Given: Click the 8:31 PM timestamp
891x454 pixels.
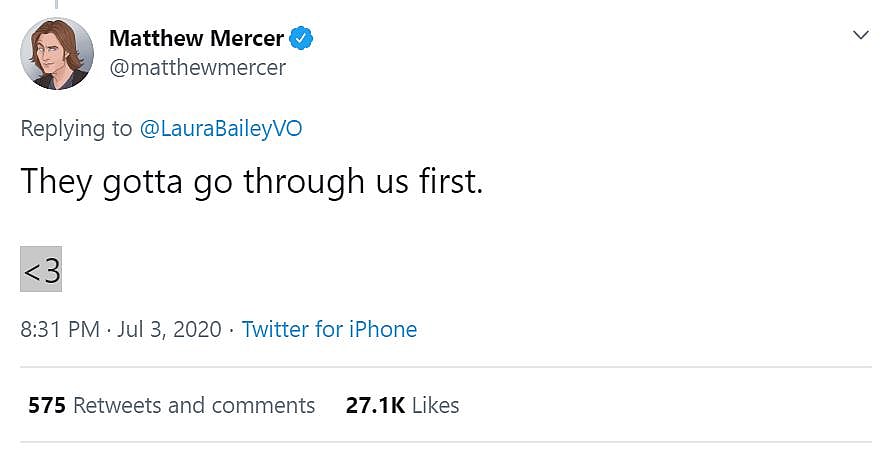Looking at the screenshot, I should pyautogui.click(x=59, y=329).
